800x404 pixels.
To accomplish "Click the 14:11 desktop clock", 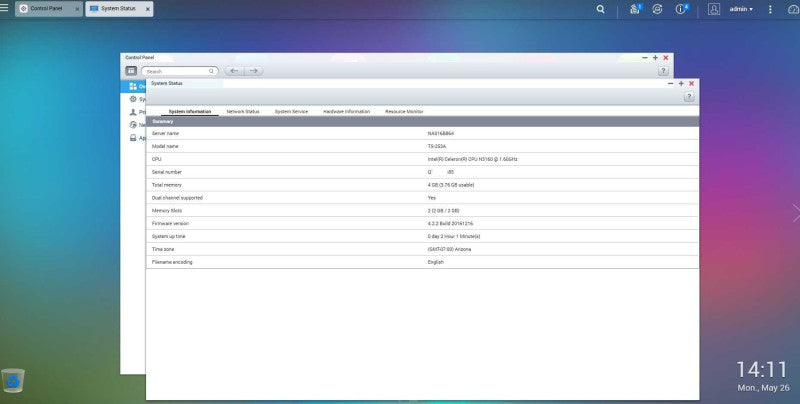I will pyautogui.click(x=762, y=370).
